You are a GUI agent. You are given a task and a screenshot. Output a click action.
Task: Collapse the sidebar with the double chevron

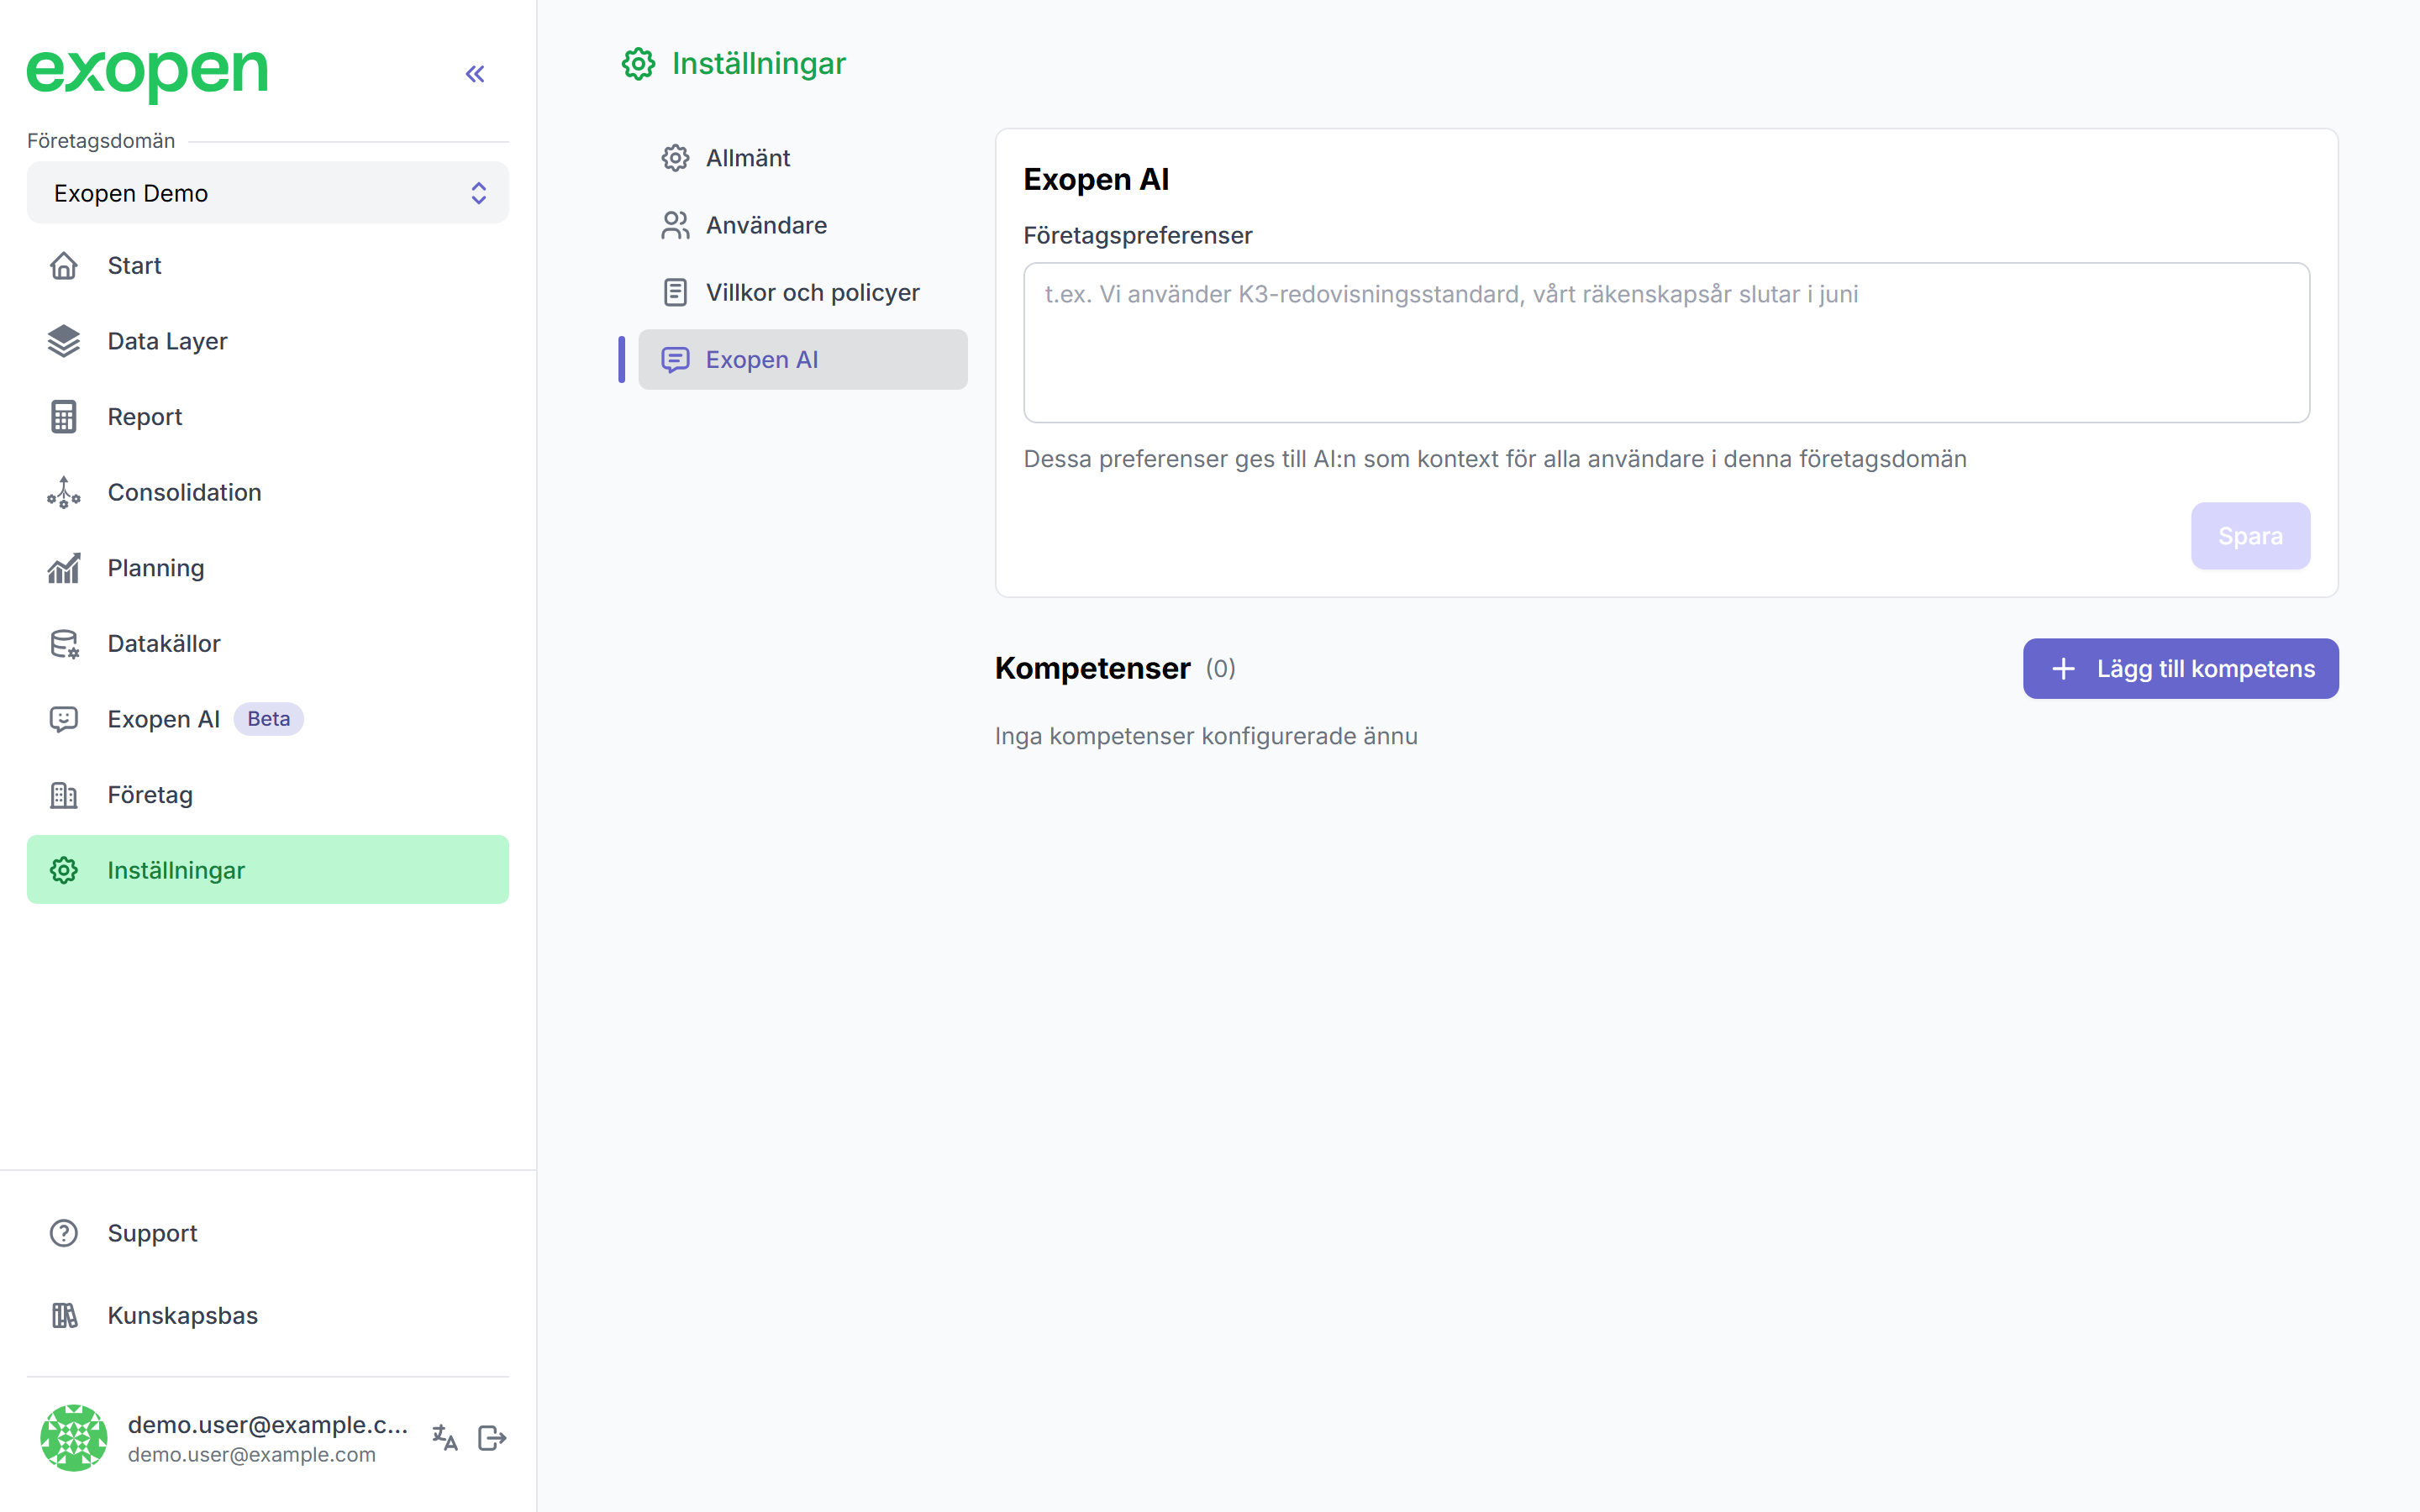click(475, 74)
